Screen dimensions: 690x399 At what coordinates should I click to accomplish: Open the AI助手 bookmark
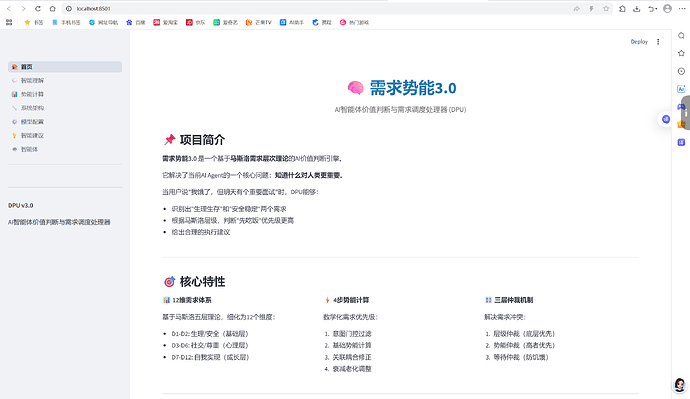292,22
